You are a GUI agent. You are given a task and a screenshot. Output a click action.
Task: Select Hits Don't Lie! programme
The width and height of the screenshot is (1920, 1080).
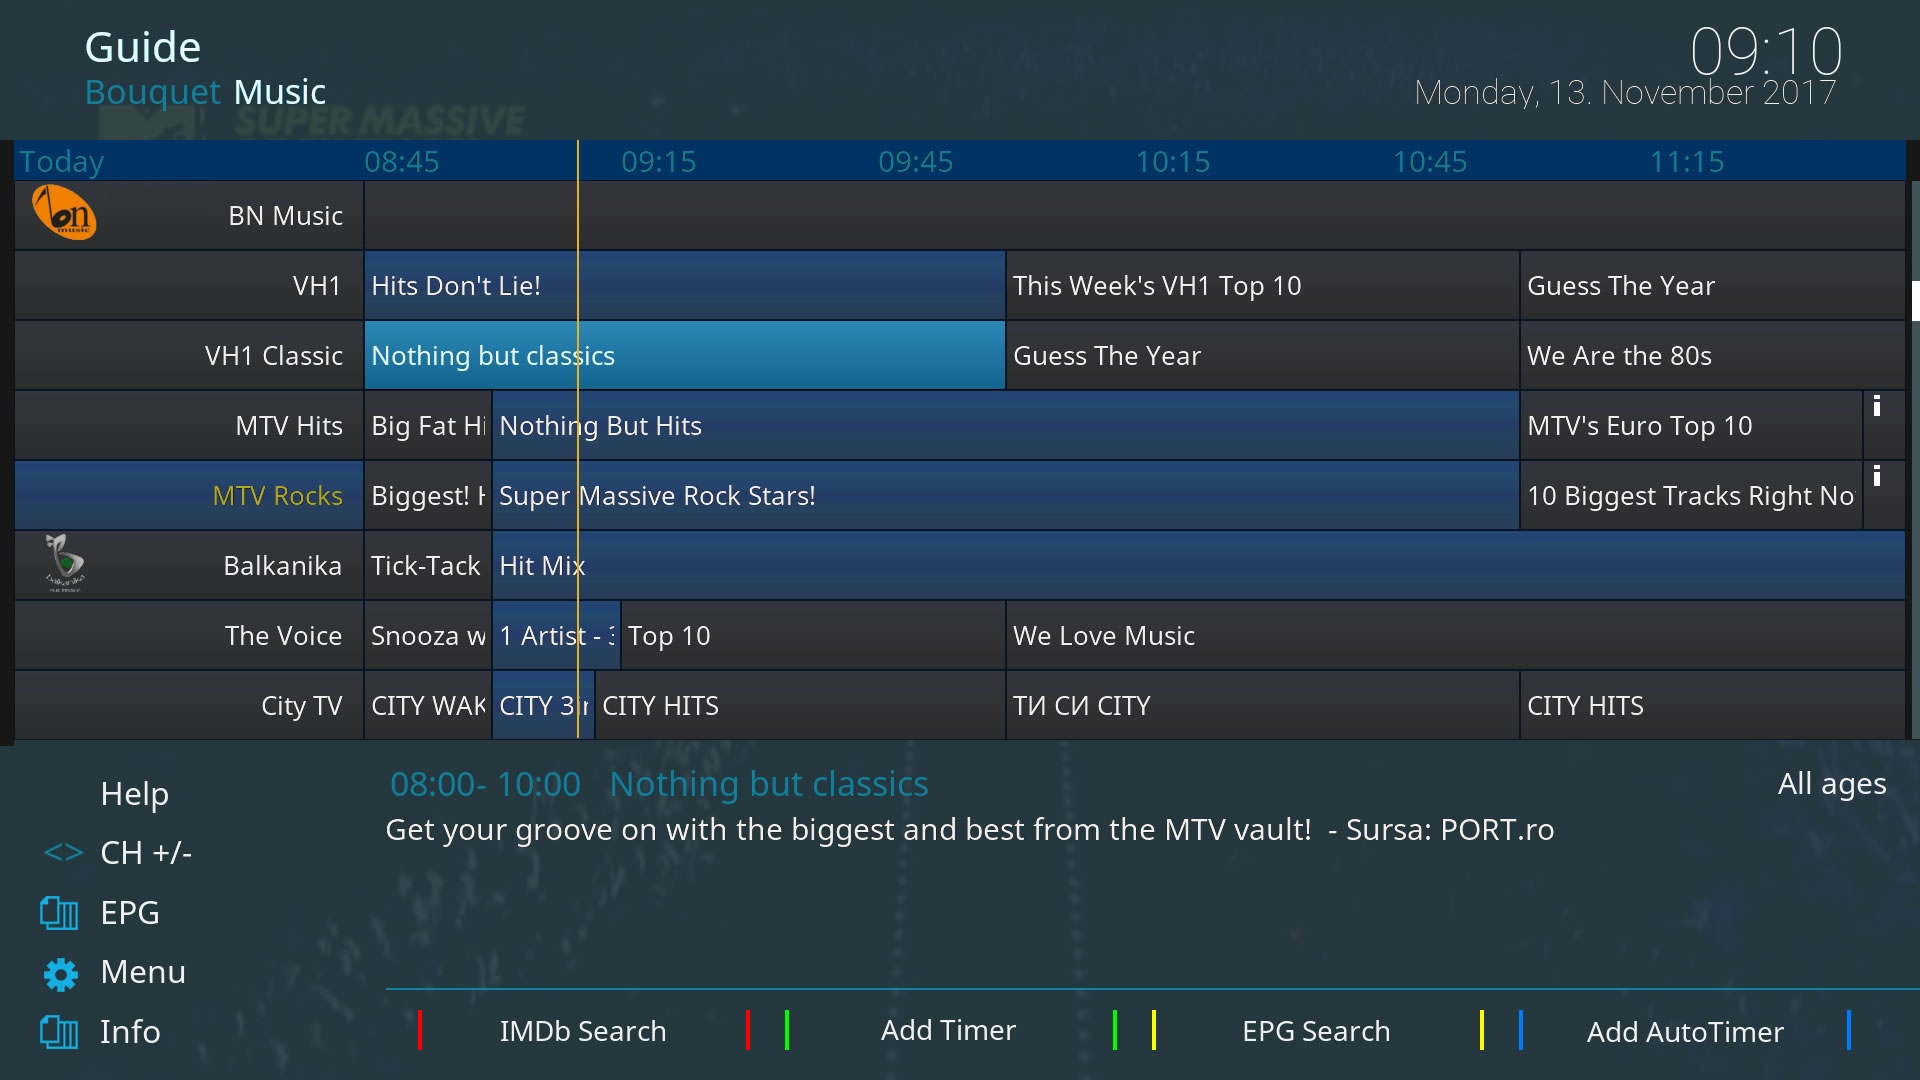[x=685, y=285]
